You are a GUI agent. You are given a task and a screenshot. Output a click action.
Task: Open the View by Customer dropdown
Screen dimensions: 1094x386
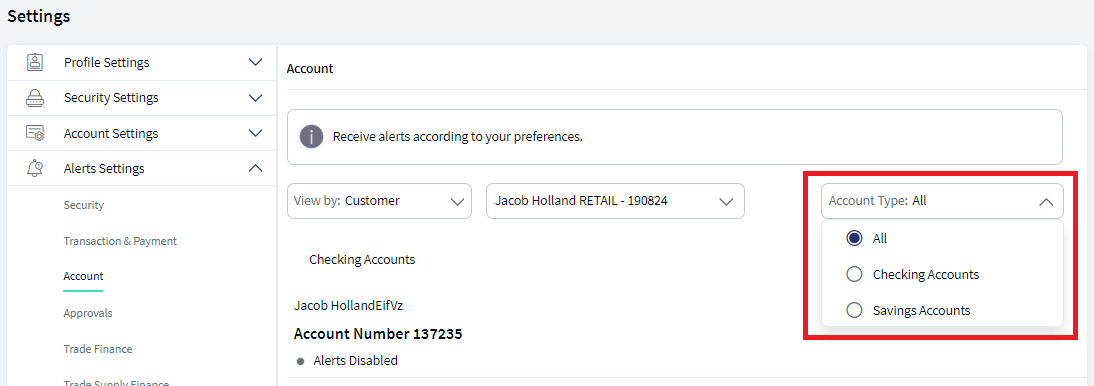tap(379, 201)
